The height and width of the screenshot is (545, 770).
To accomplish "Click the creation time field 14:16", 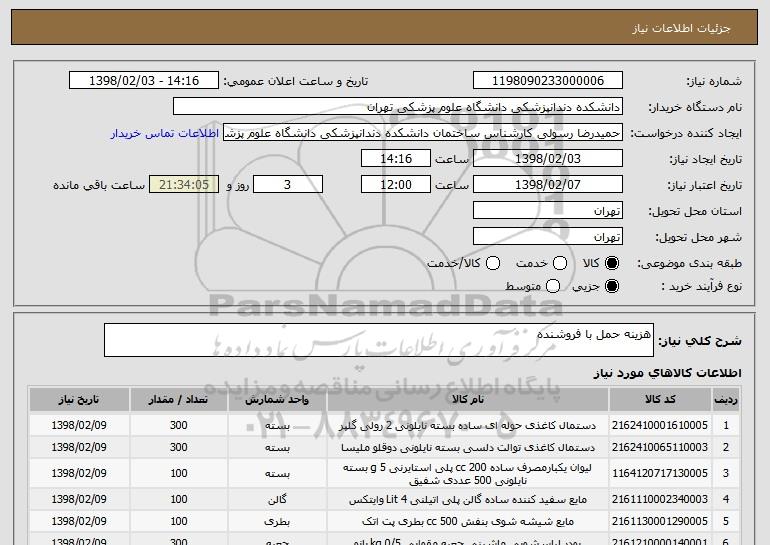I will click(x=396, y=159).
